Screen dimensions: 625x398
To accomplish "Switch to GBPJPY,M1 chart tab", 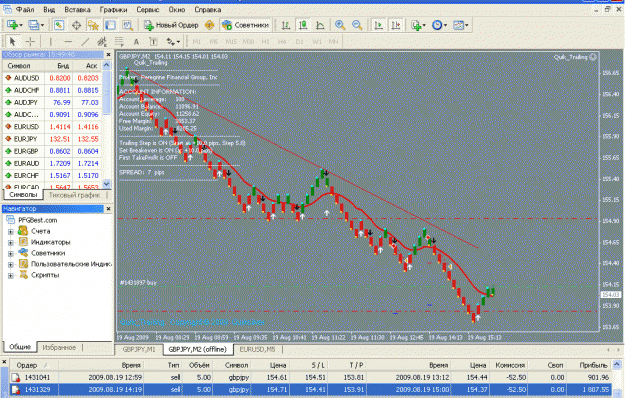I will click(x=139, y=349).
